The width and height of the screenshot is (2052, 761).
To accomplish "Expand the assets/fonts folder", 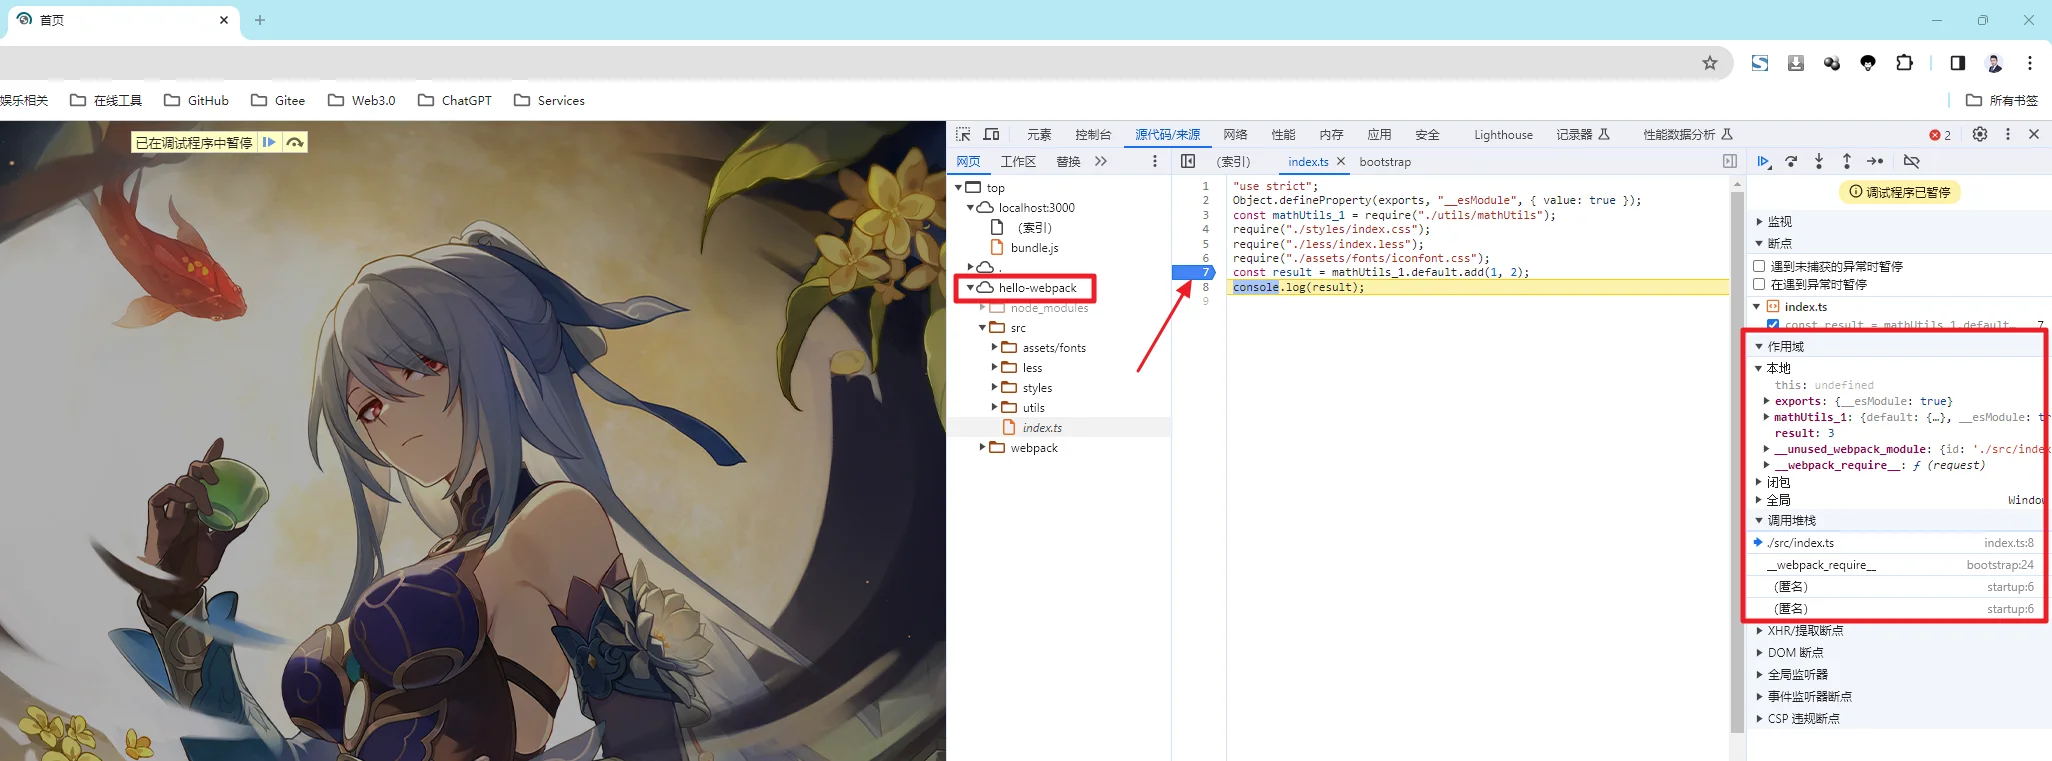I will click(x=994, y=348).
